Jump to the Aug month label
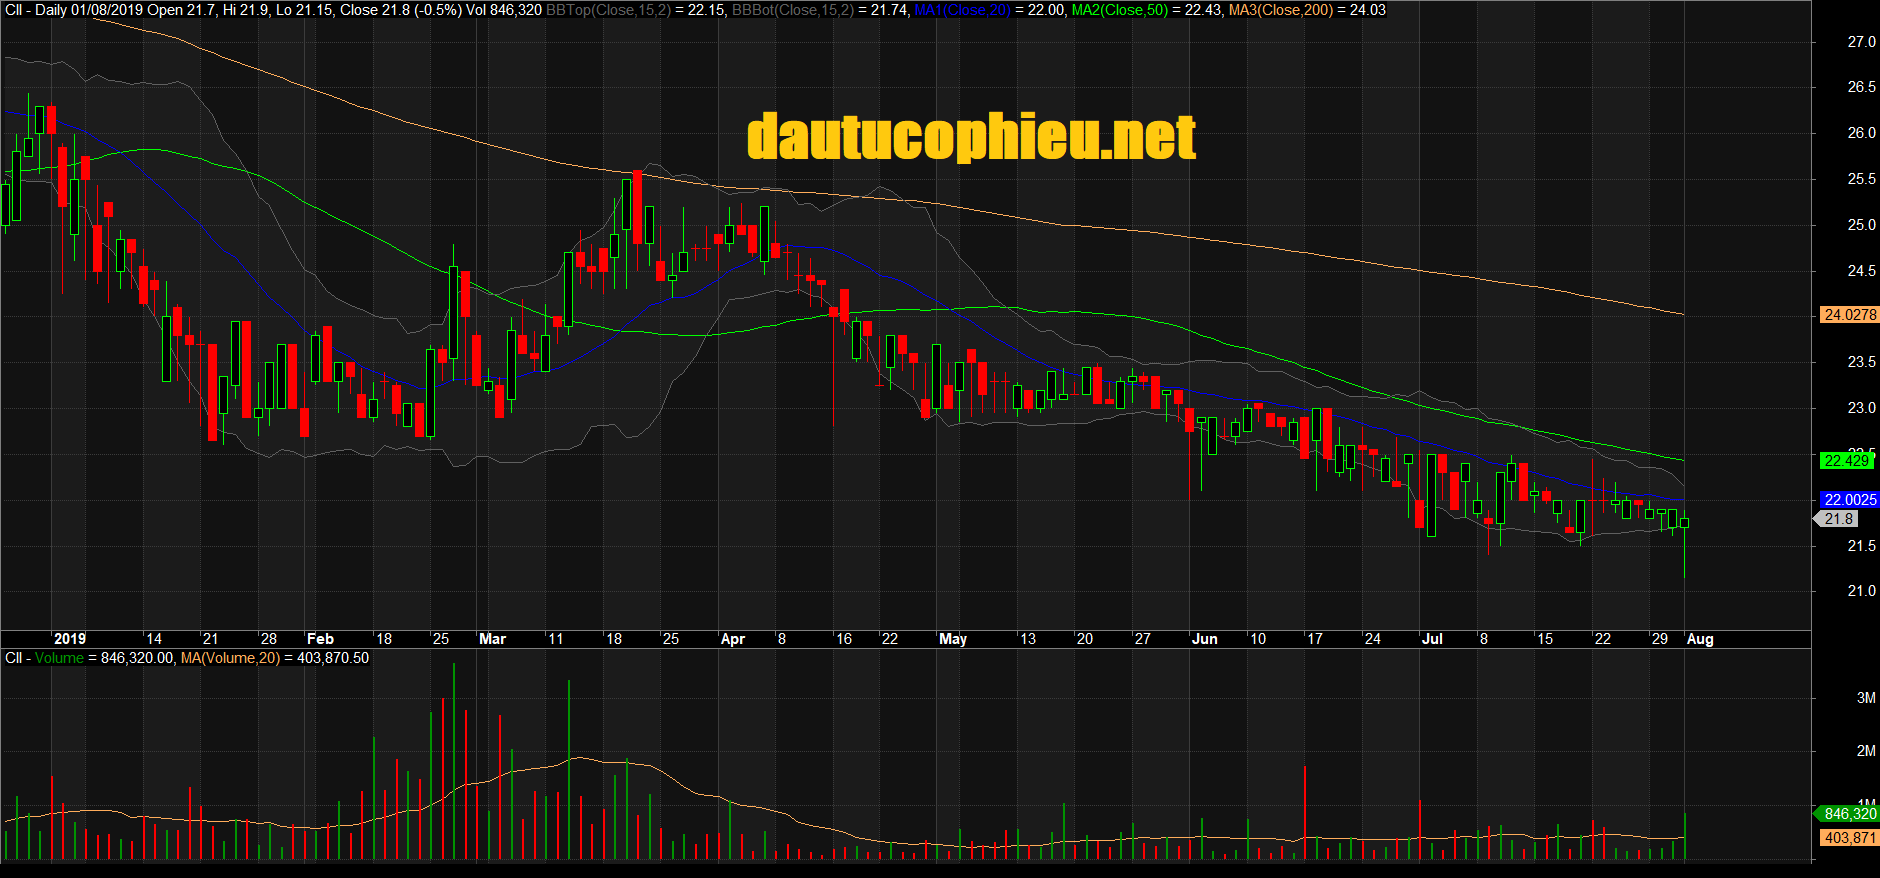Screen dimensions: 1880x878 click(1700, 639)
